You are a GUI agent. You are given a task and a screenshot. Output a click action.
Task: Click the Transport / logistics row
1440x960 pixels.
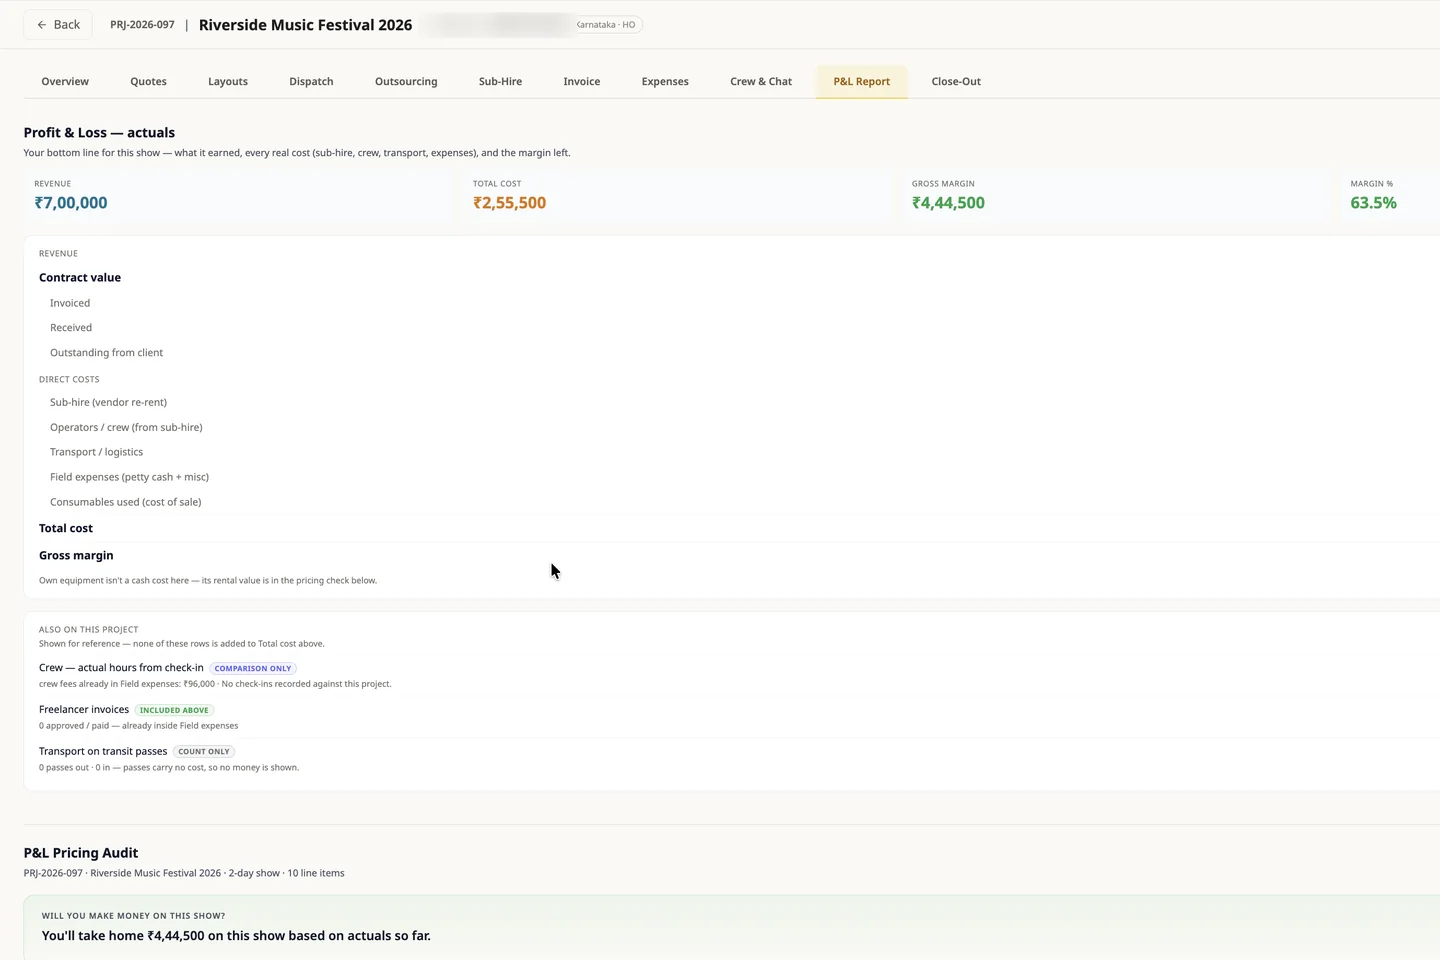pyautogui.click(x=739, y=452)
